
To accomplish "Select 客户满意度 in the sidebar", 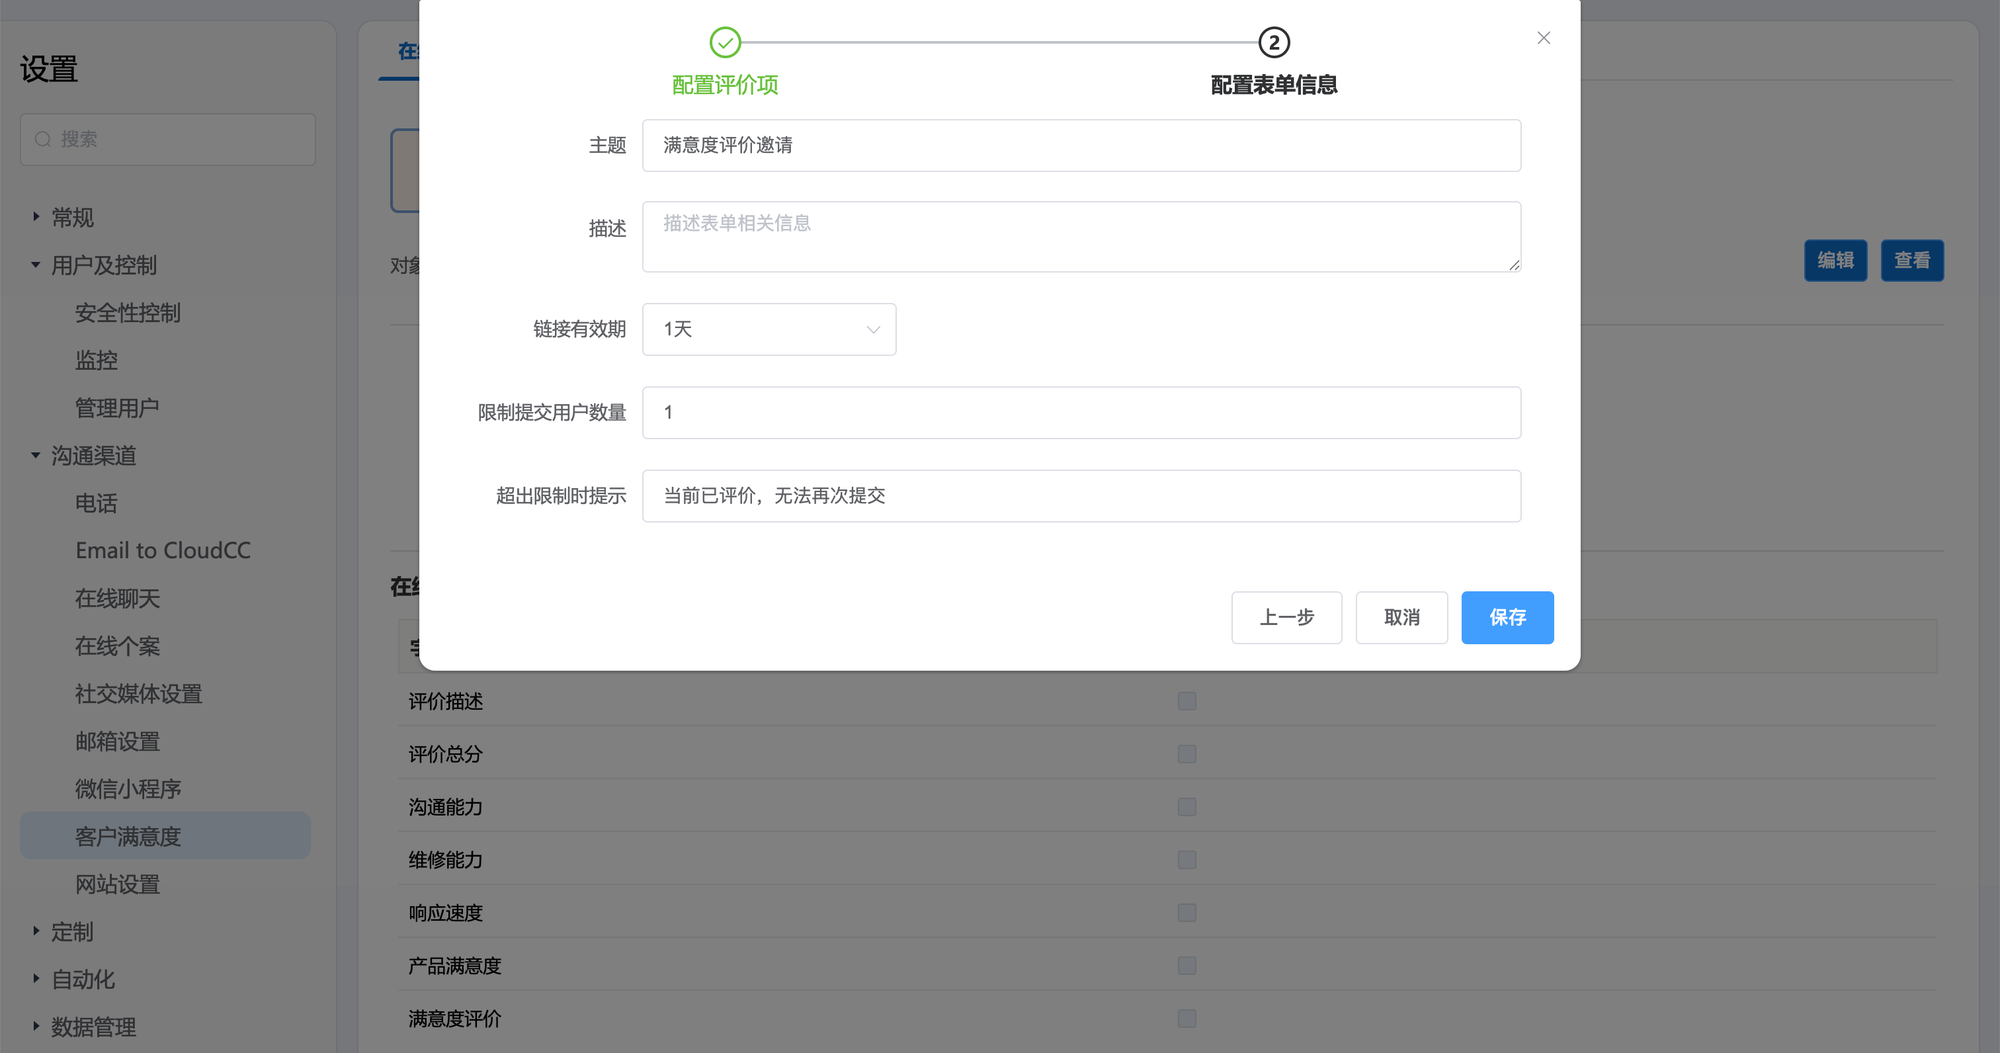I will click(128, 836).
